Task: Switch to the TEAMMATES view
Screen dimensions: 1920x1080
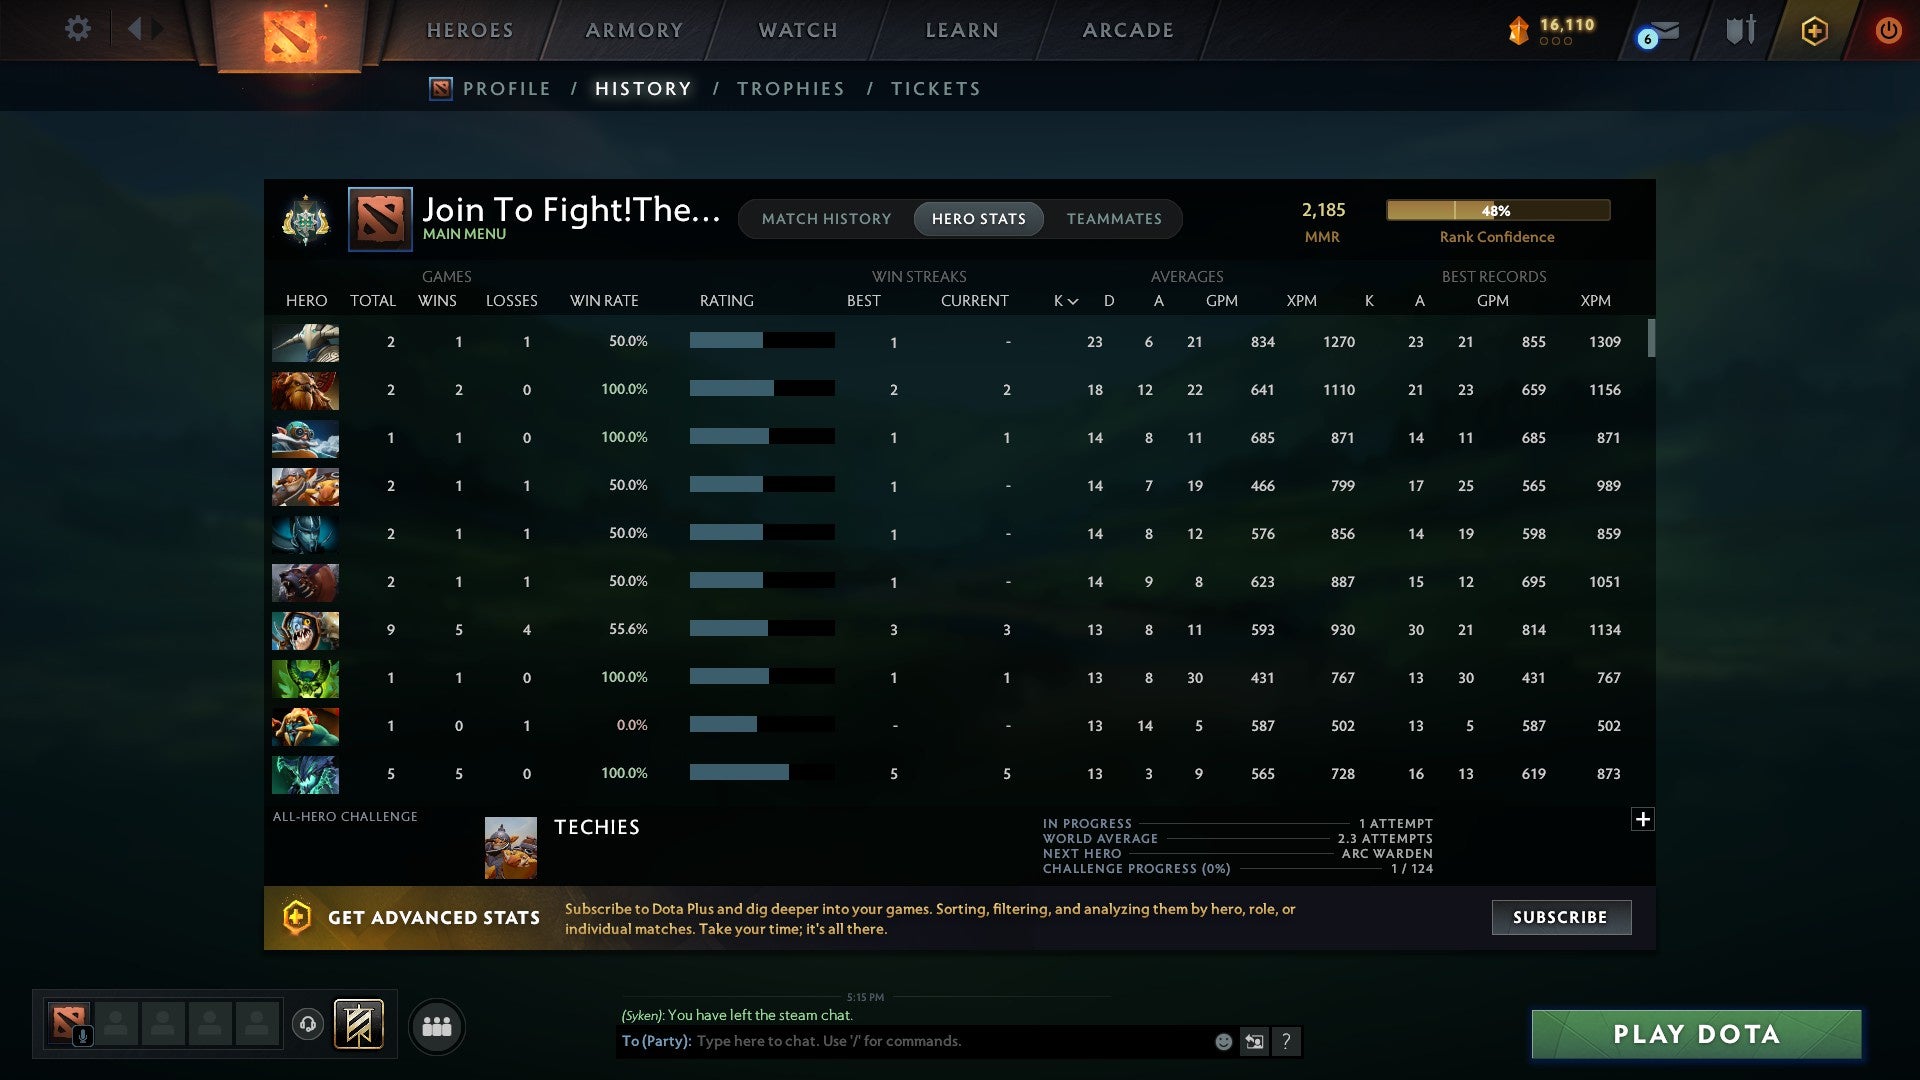Action: [x=1114, y=219]
